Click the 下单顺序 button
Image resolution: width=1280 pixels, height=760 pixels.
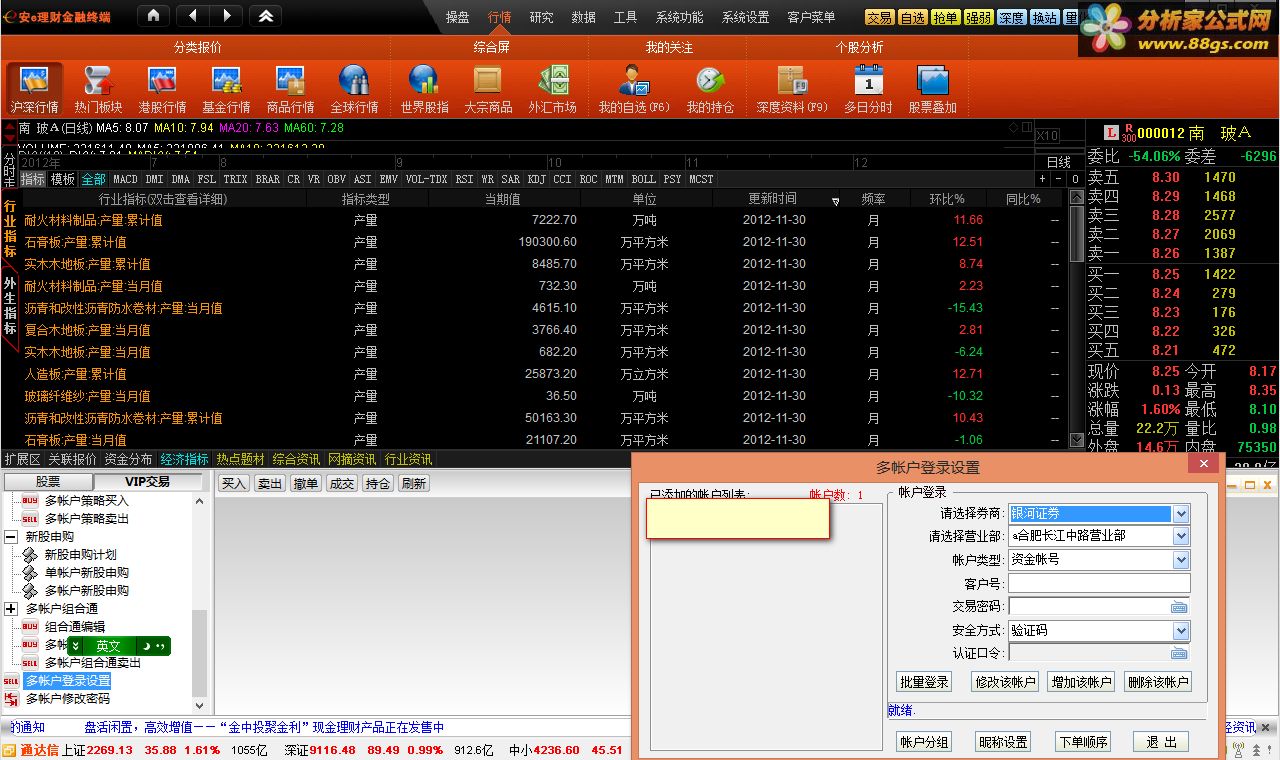1083,742
